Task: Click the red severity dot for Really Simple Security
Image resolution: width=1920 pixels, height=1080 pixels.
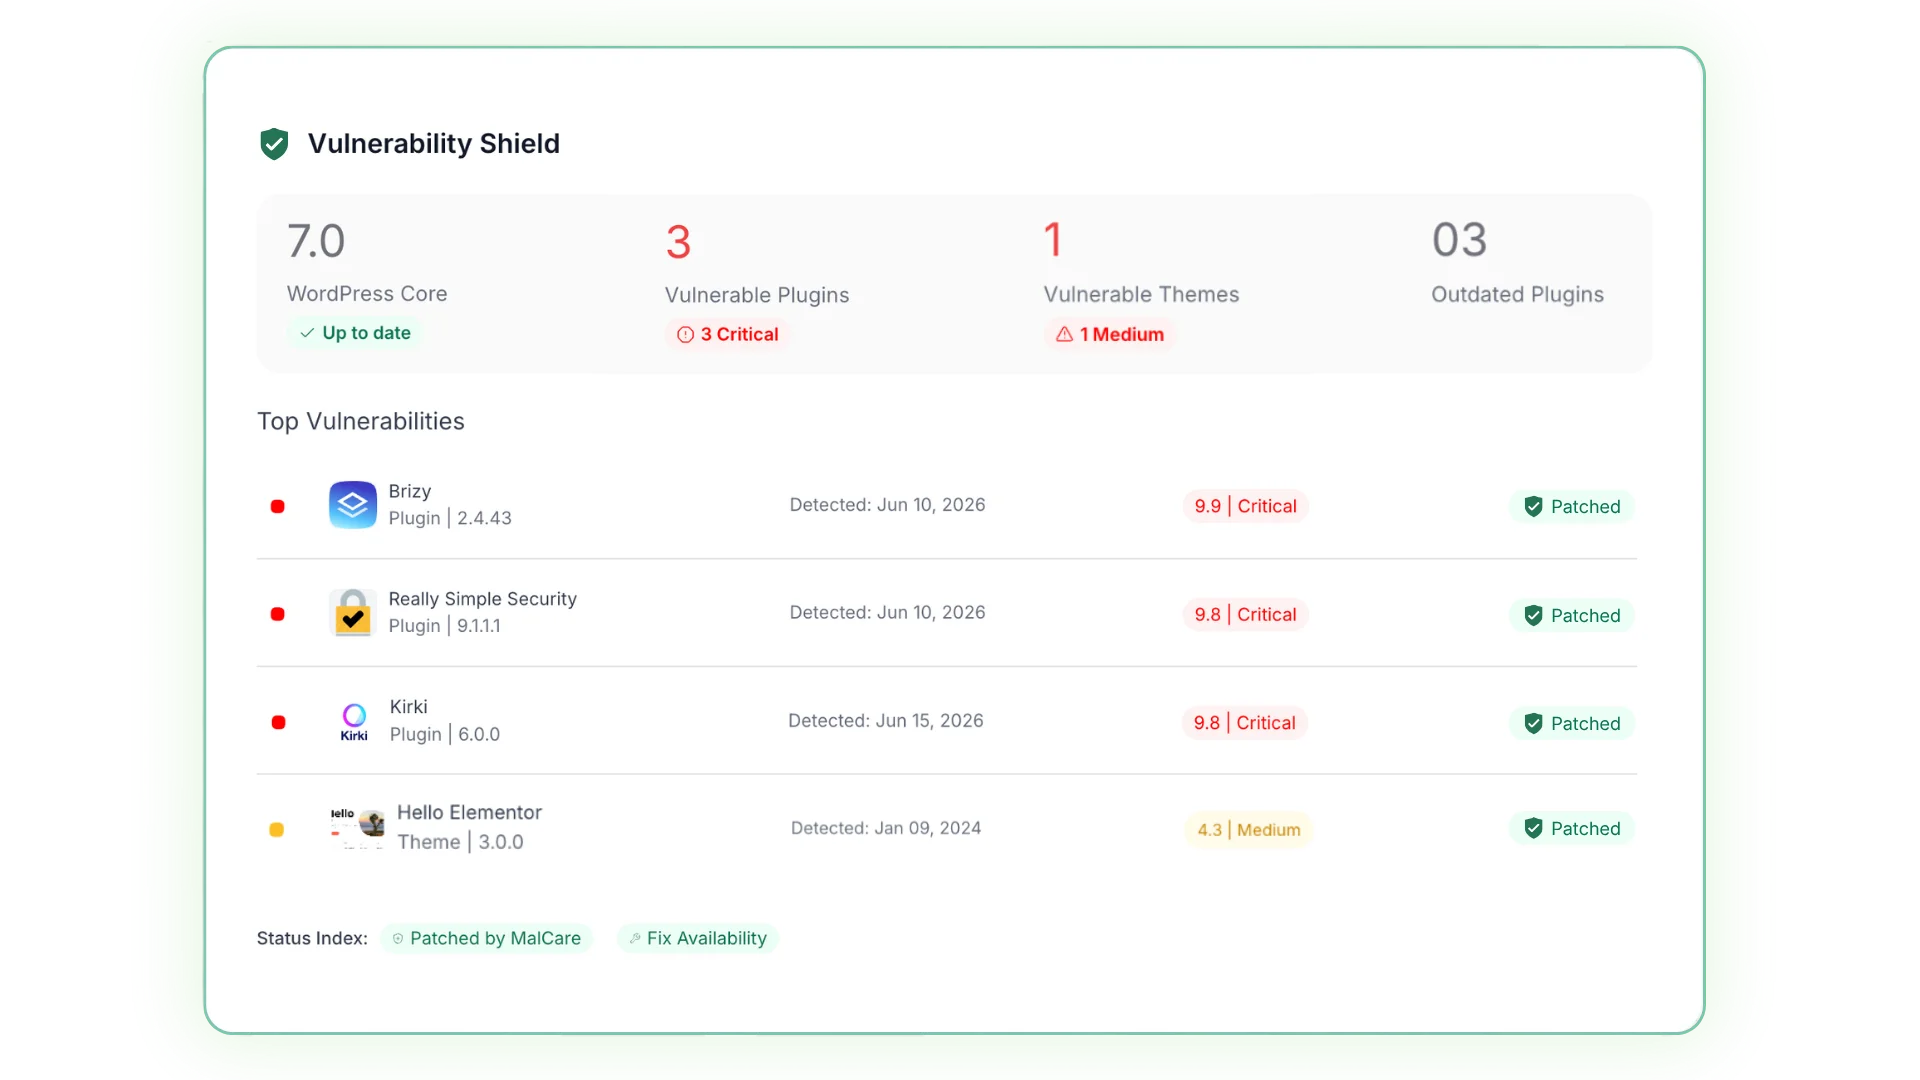Action: coord(278,614)
